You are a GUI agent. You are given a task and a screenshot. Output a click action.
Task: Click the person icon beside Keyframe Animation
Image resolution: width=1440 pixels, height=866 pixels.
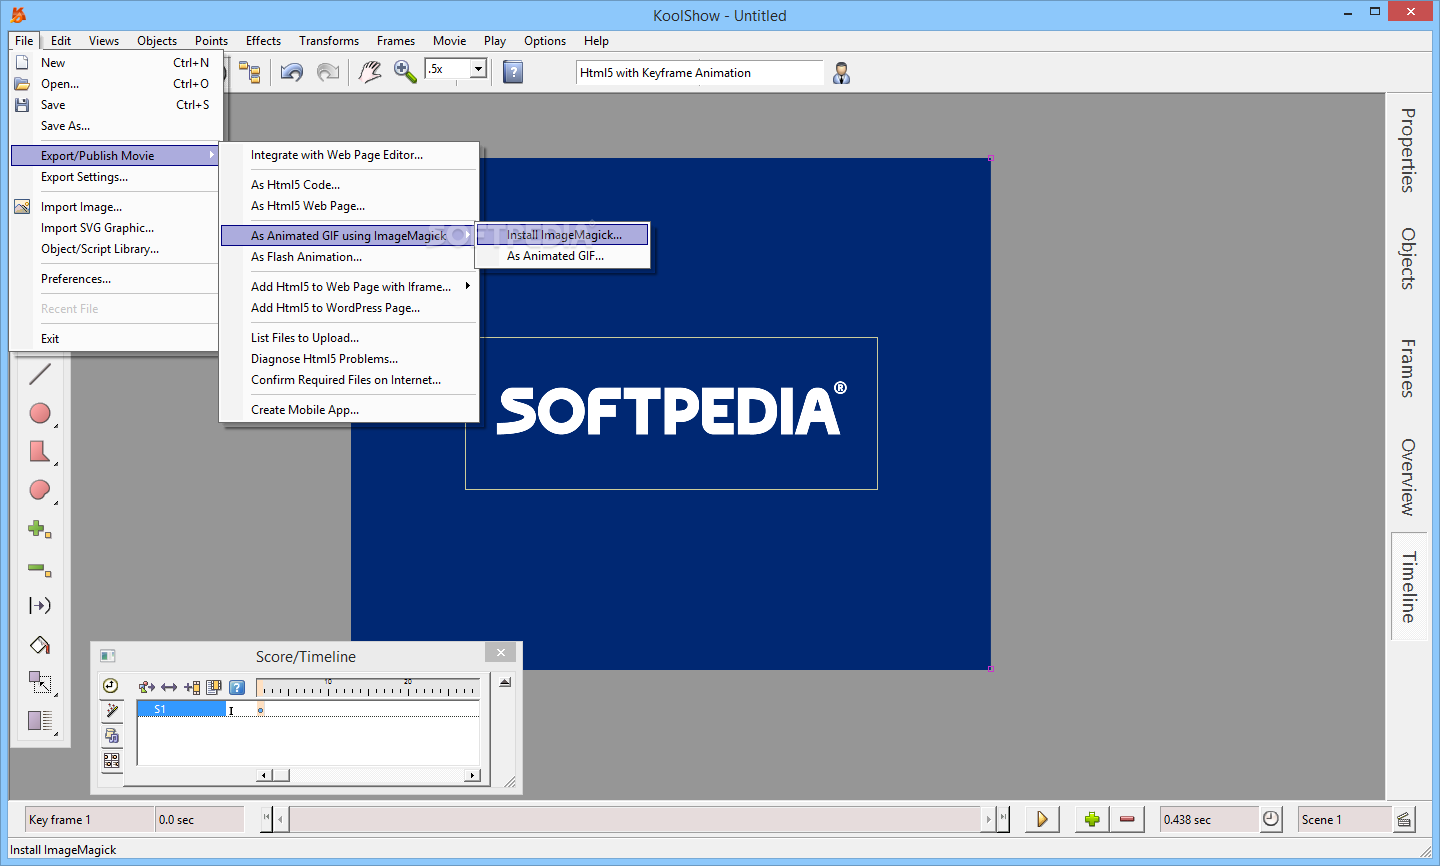tap(842, 73)
